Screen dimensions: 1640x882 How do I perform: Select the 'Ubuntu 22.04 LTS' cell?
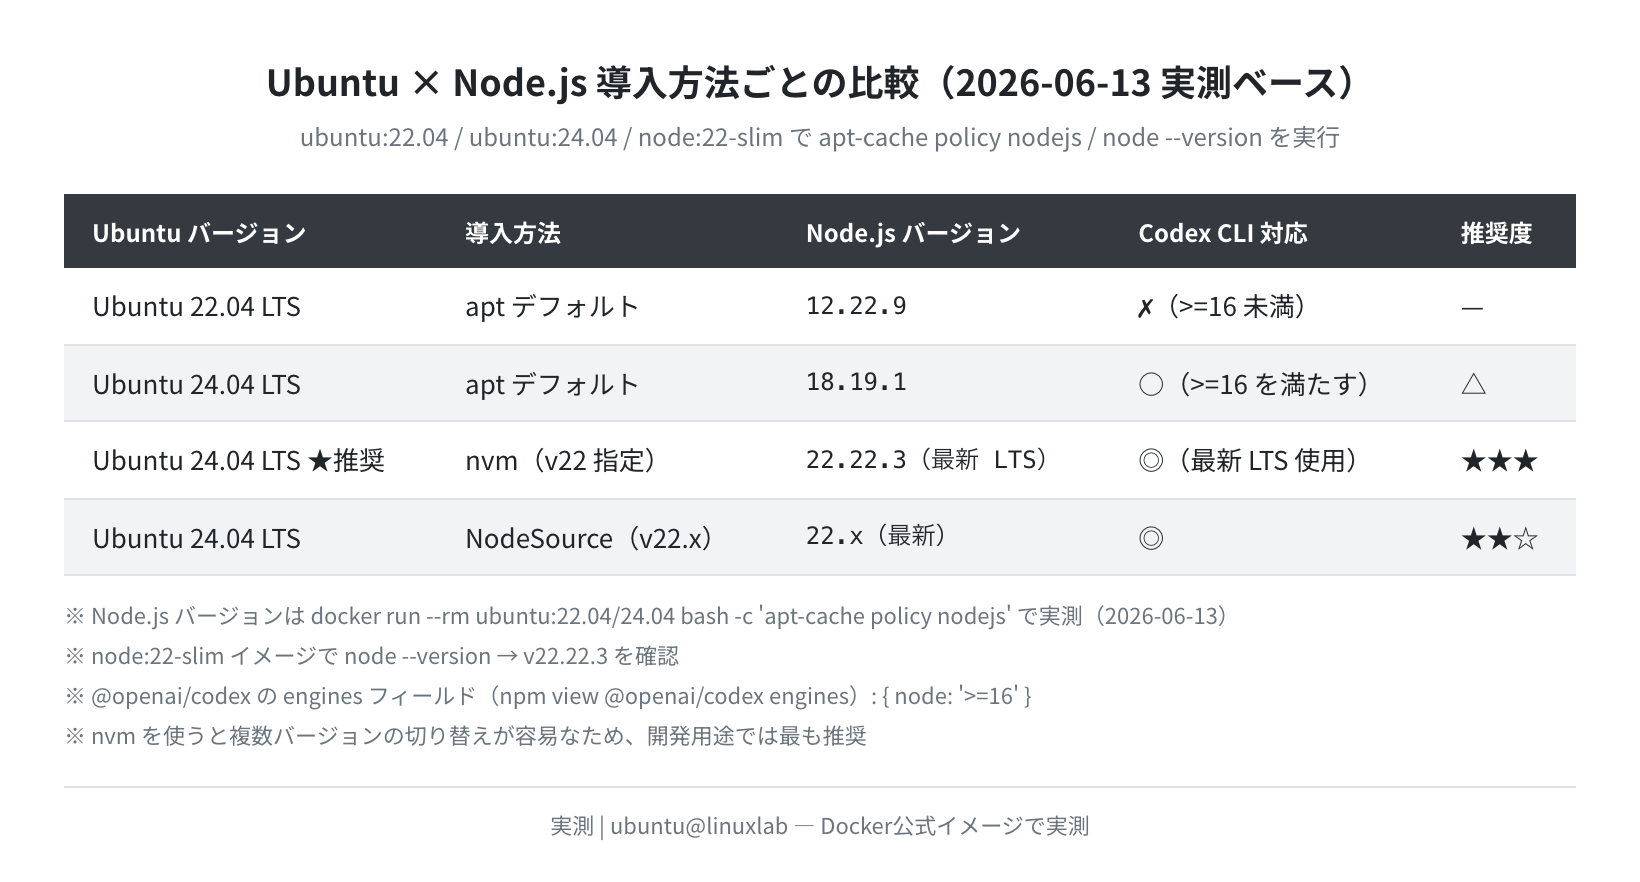click(197, 307)
